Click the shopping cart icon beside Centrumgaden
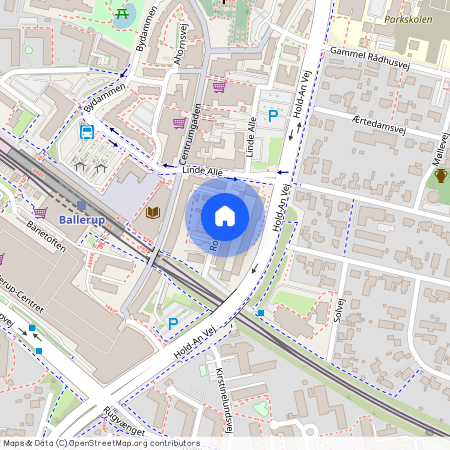 tap(179, 123)
